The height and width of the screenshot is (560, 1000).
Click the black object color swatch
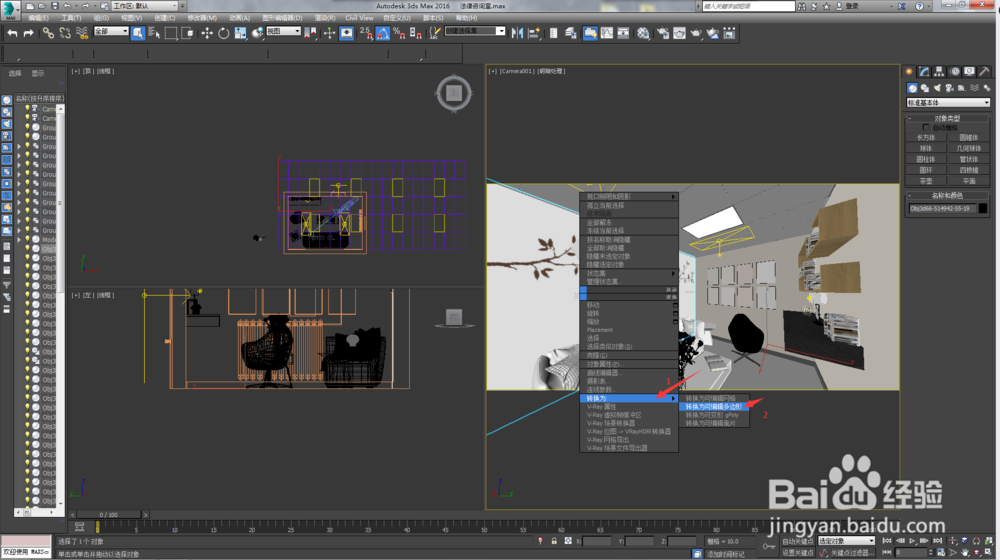point(983,209)
